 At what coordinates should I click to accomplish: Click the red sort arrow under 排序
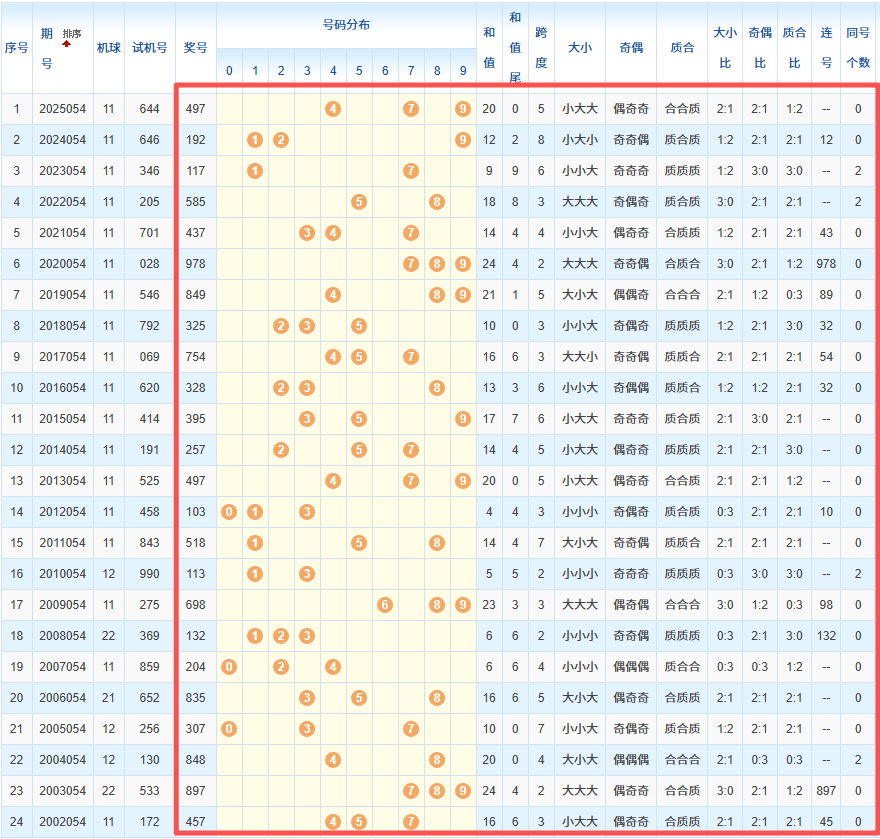click(x=67, y=44)
